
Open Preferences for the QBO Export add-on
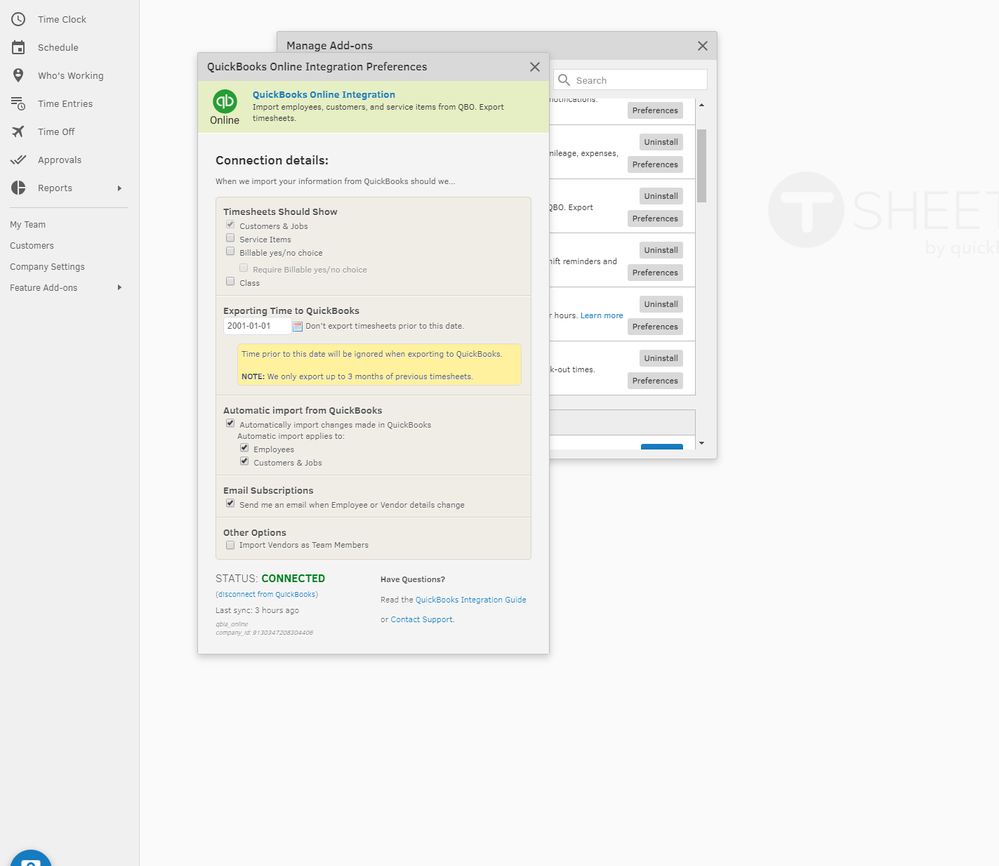pyautogui.click(x=655, y=219)
